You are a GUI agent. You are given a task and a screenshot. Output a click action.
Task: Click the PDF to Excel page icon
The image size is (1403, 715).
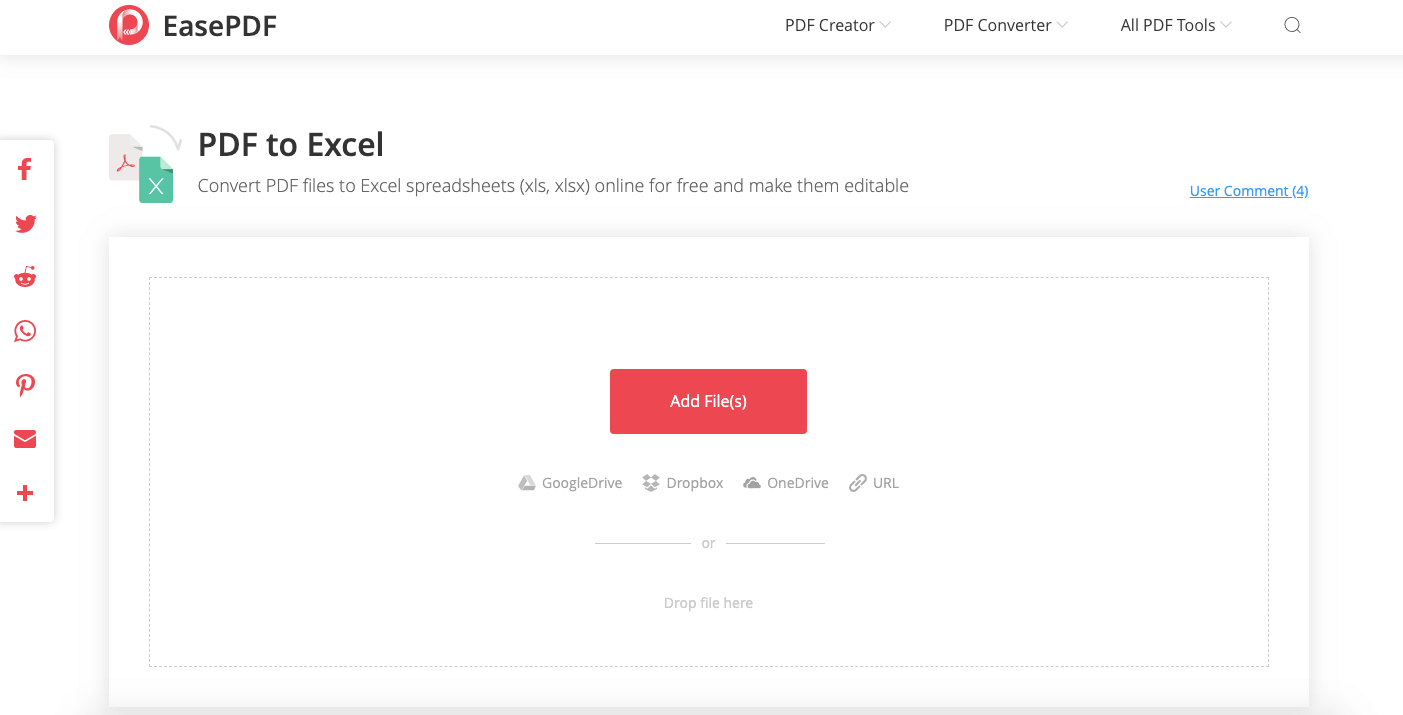click(x=143, y=163)
